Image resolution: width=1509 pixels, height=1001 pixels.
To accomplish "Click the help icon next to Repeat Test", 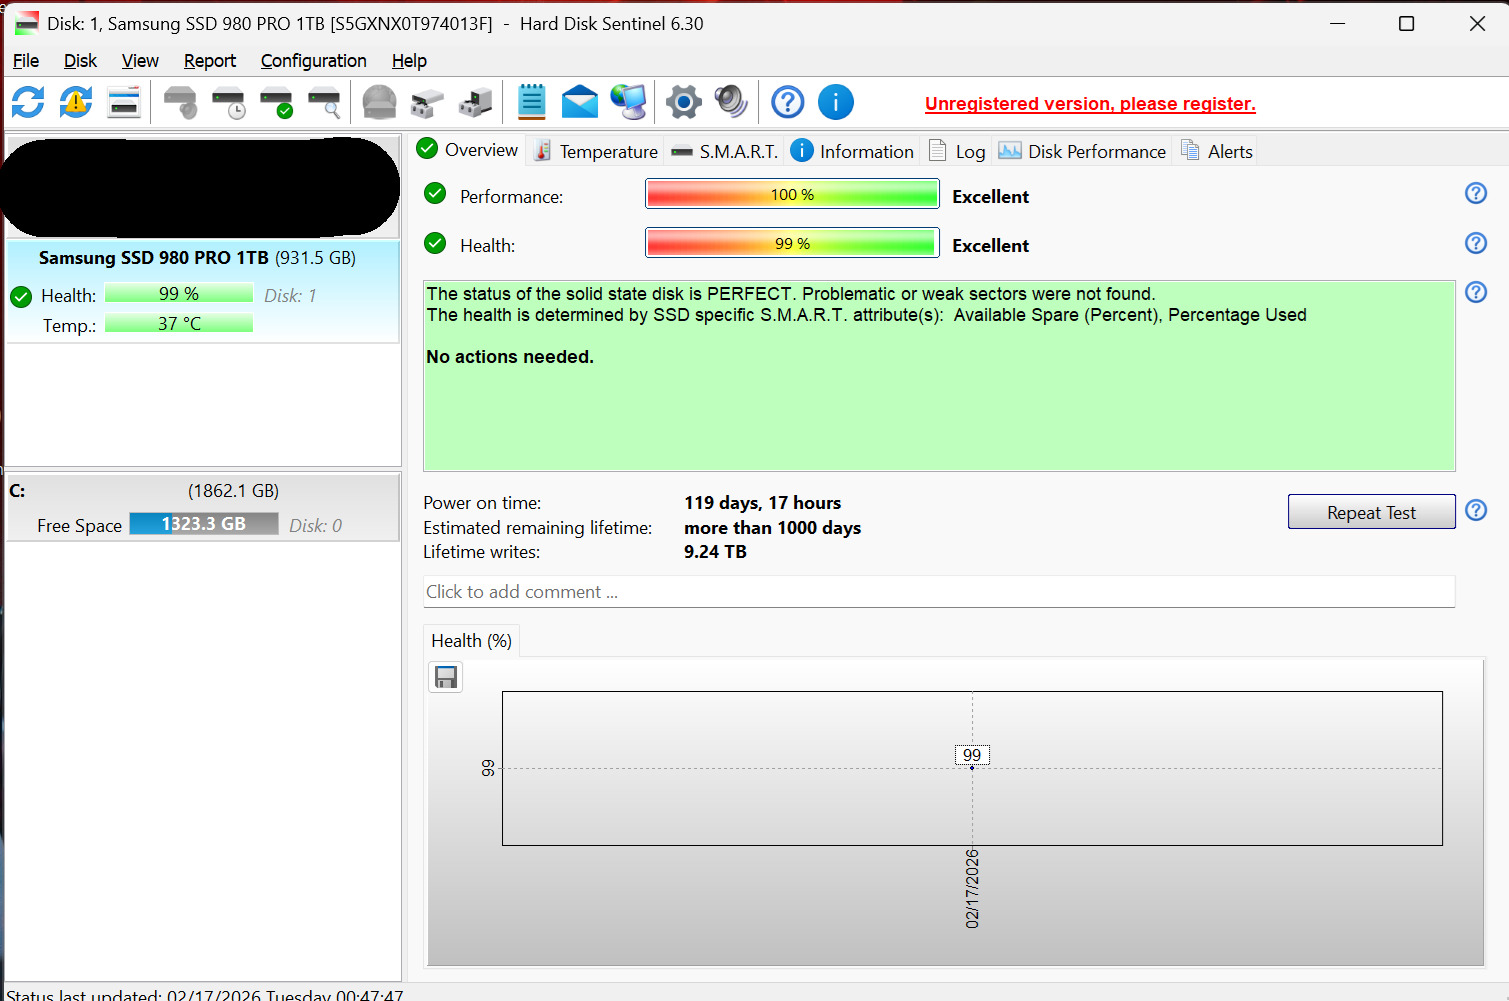I will (x=1476, y=510).
